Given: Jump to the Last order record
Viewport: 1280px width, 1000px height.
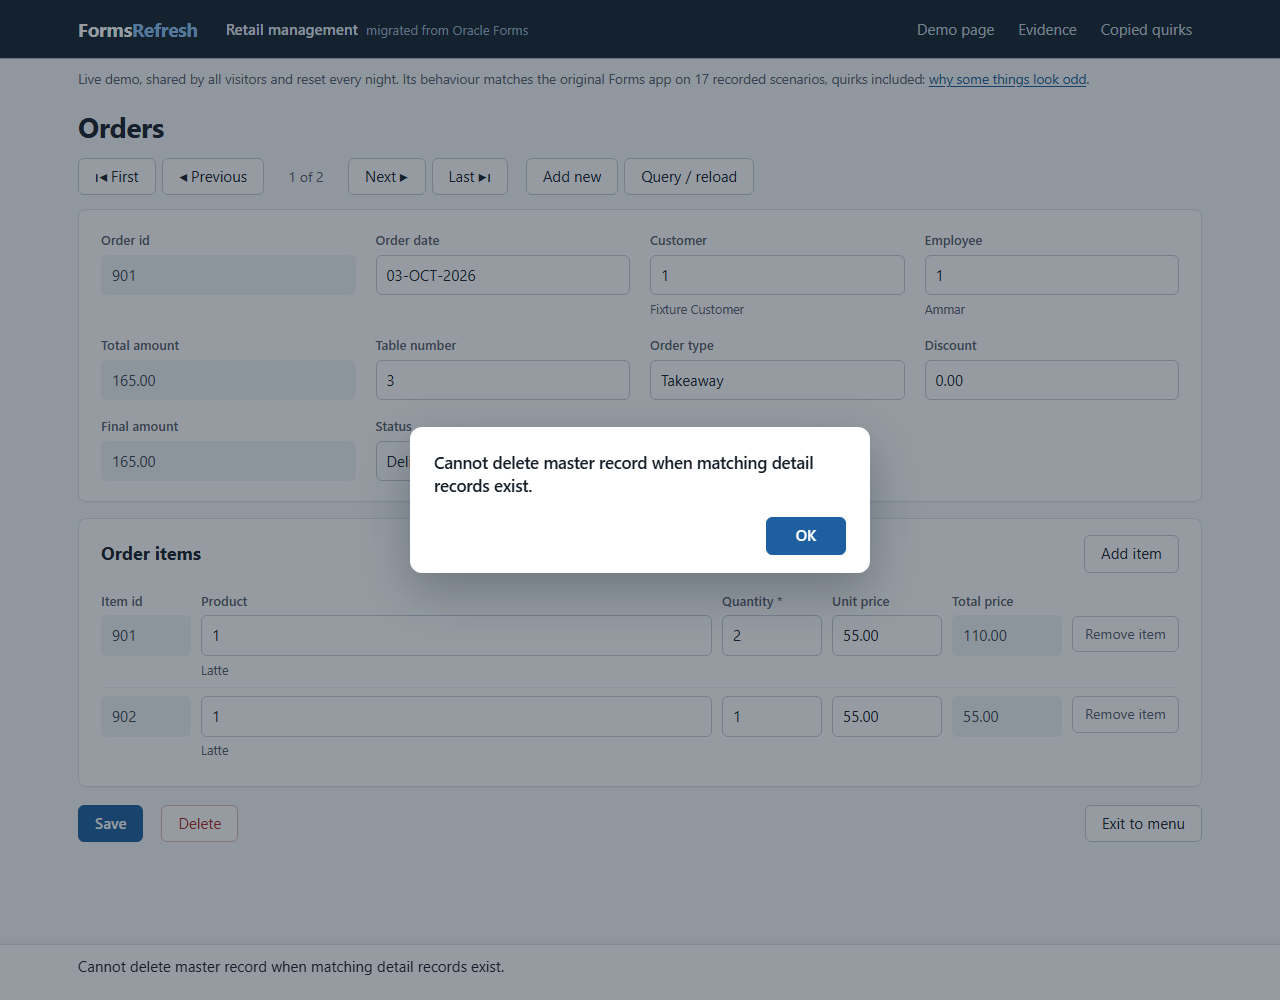Looking at the screenshot, I should [470, 177].
